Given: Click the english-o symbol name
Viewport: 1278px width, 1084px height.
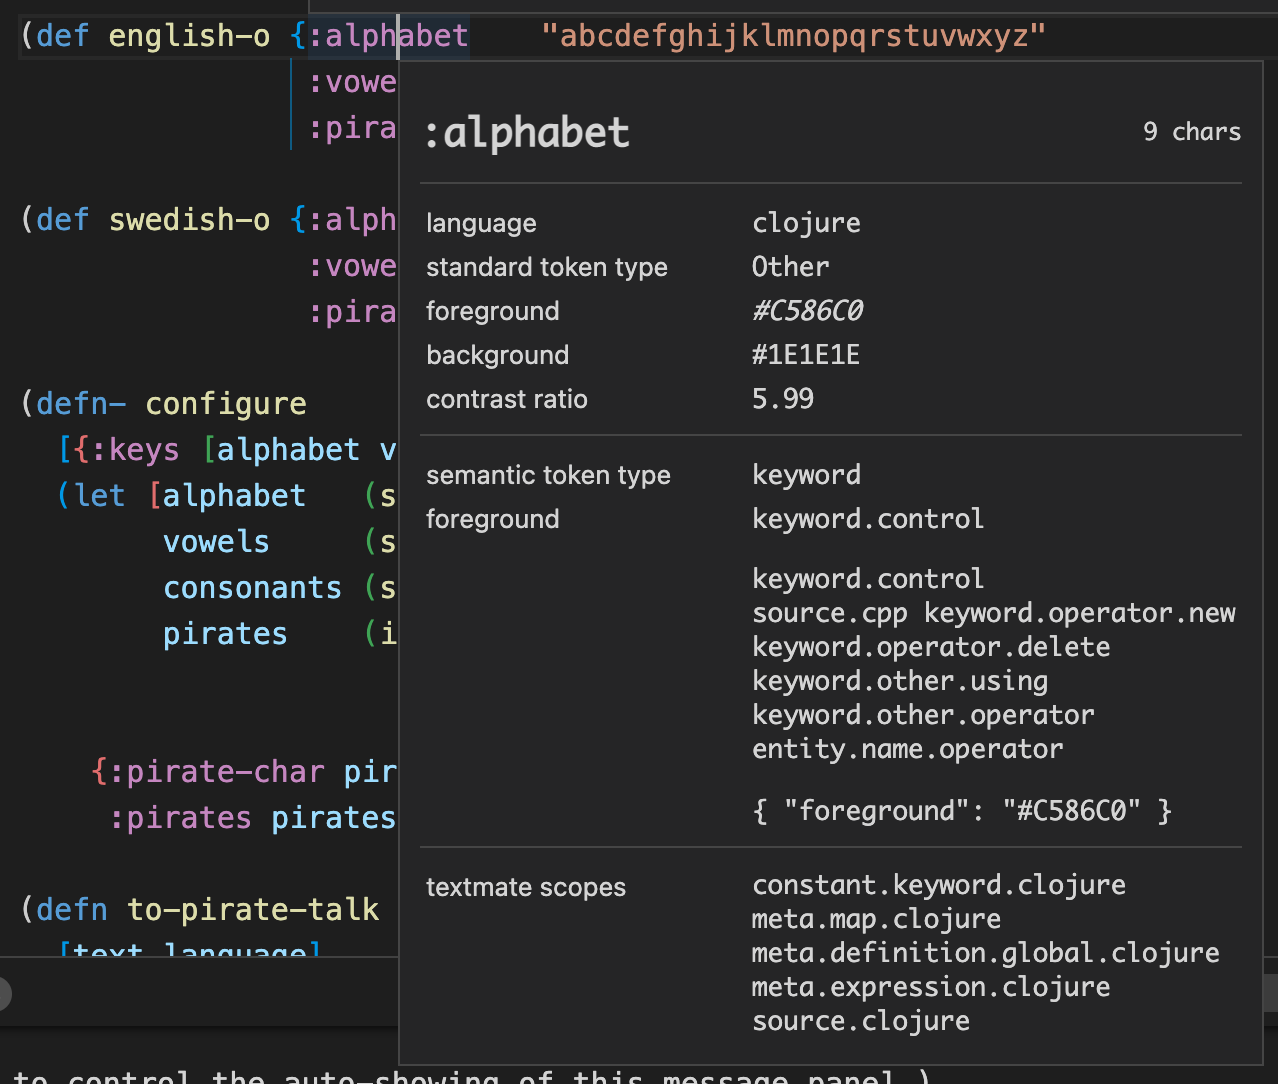Looking at the screenshot, I should (x=189, y=36).
